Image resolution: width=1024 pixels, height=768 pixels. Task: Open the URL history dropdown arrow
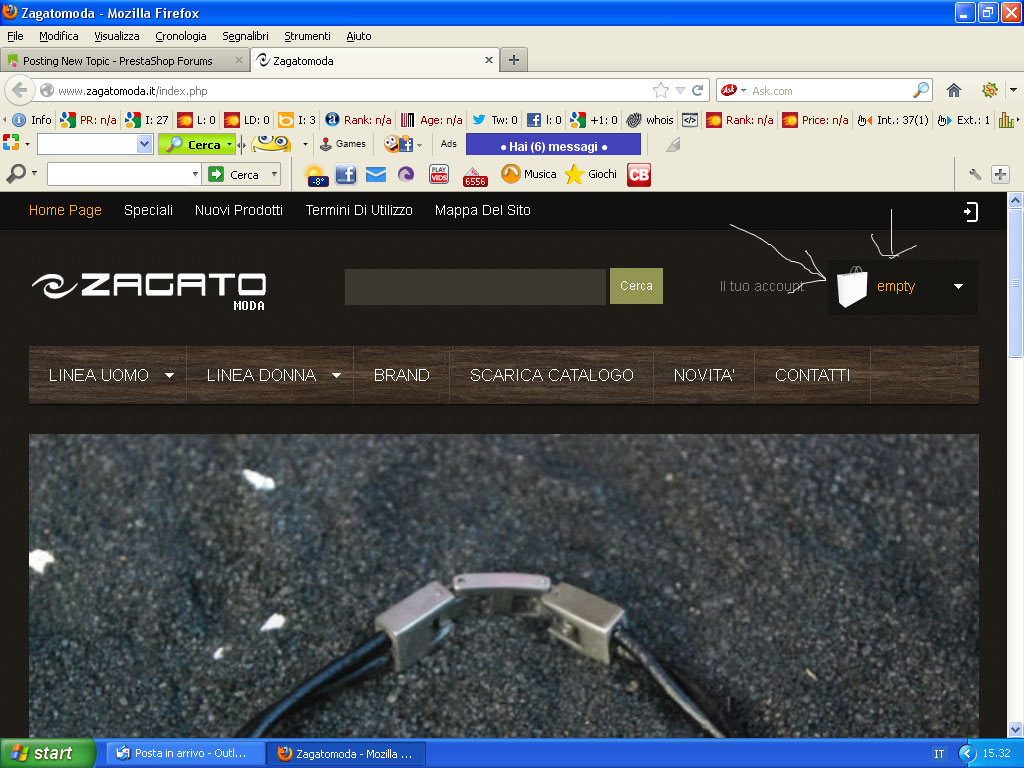click(680, 90)
